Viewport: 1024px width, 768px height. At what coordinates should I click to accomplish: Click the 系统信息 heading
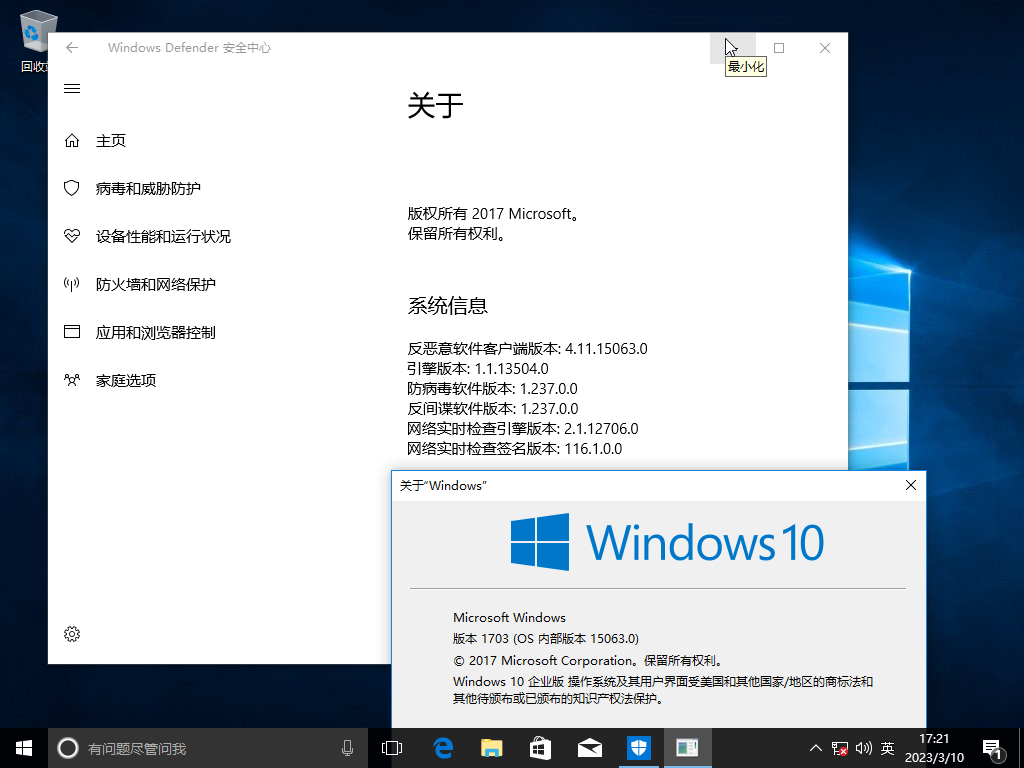tap(447, 305)
